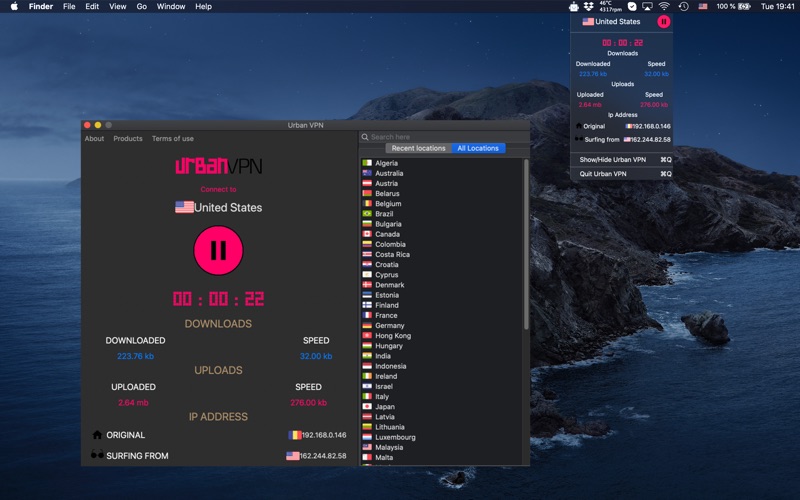This screenshot has height=500, width=800.
Task: Open the Apple menu
Action: click(x=14, y=6)
